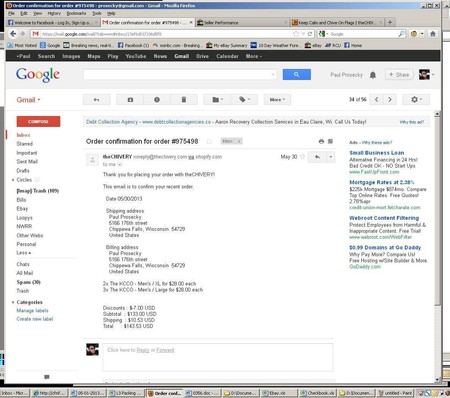Viewport: 450px width, 398px height.
Task: Archive this email with the archive icon
Action: [130, 100]
